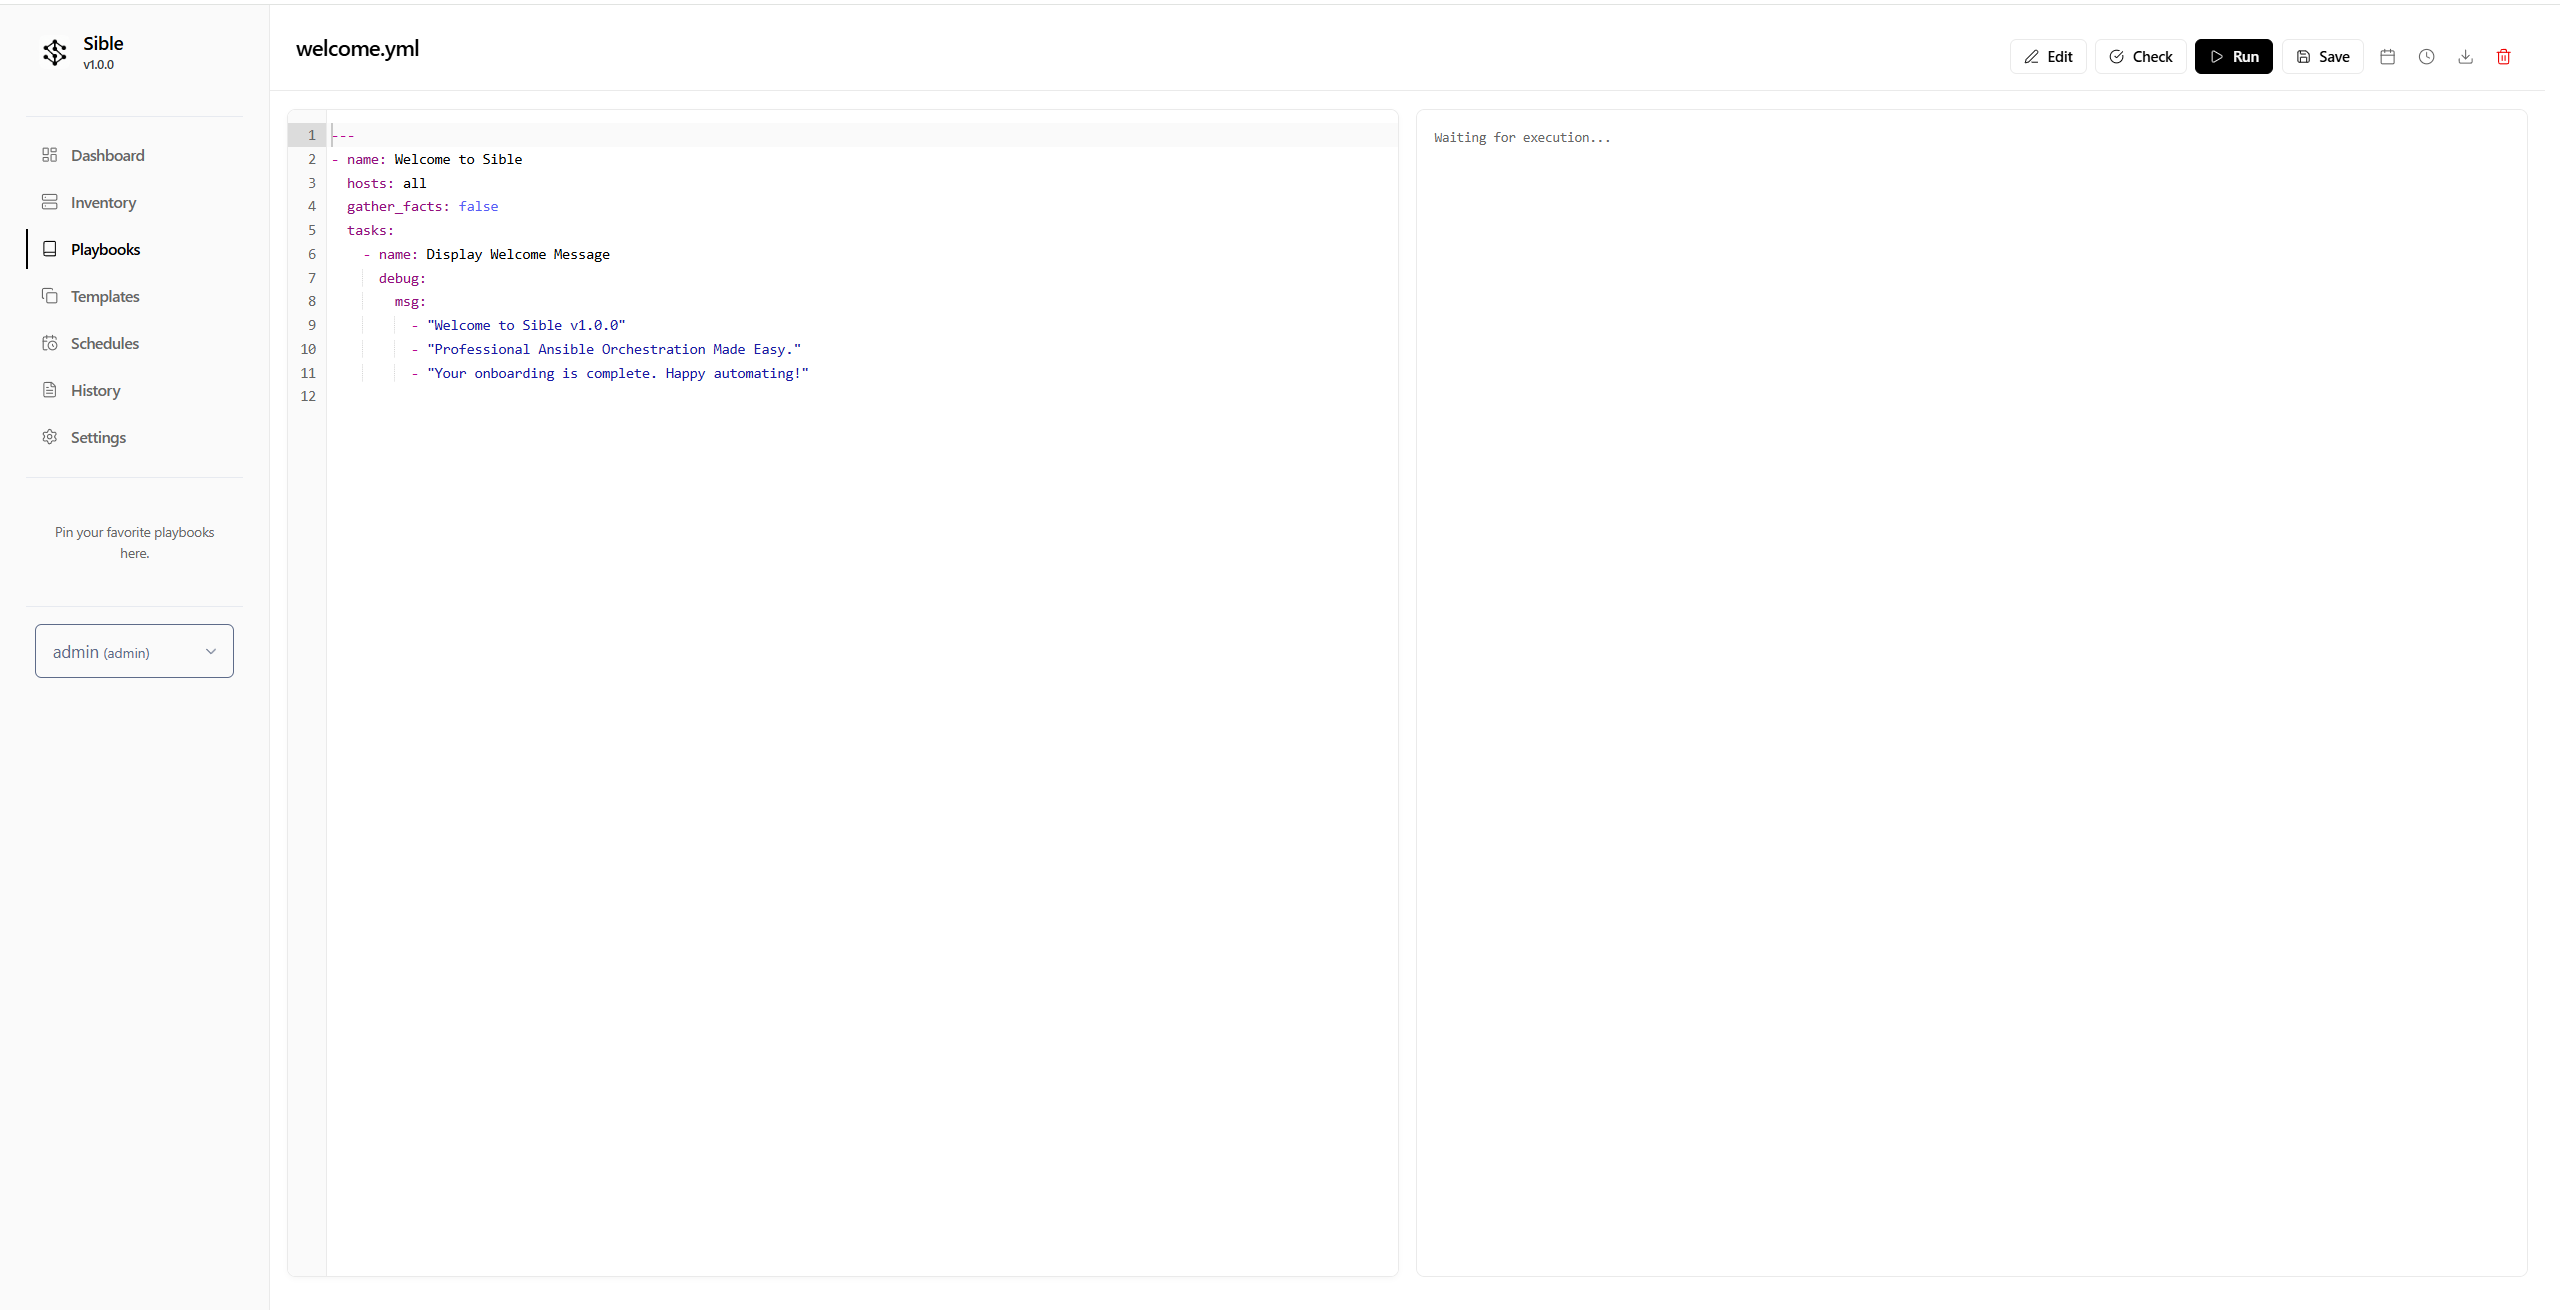This screenshot has height=1310, width=2560.
Task: Delete playbook with red trash icon
Action: tap(2503, 57)
